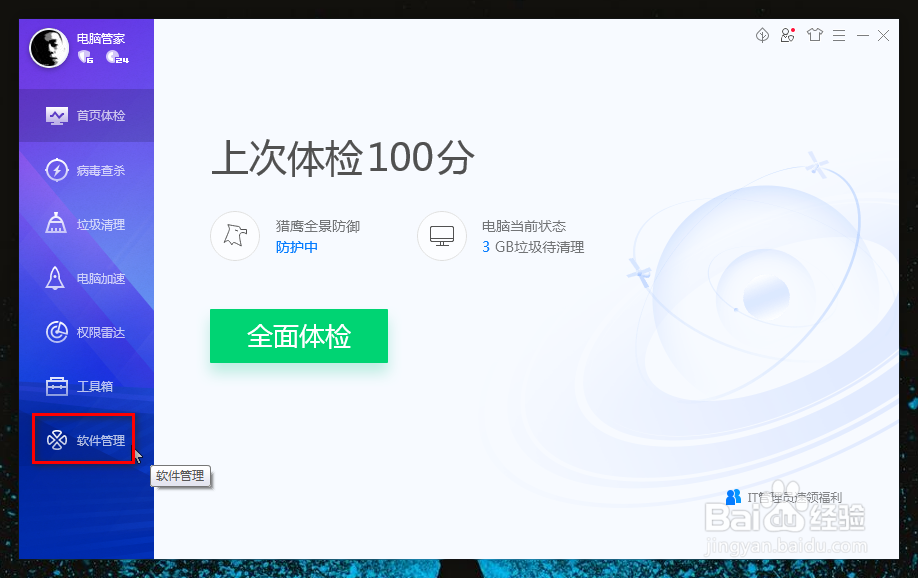Click the computer status monitor icon

pos(442,236)
